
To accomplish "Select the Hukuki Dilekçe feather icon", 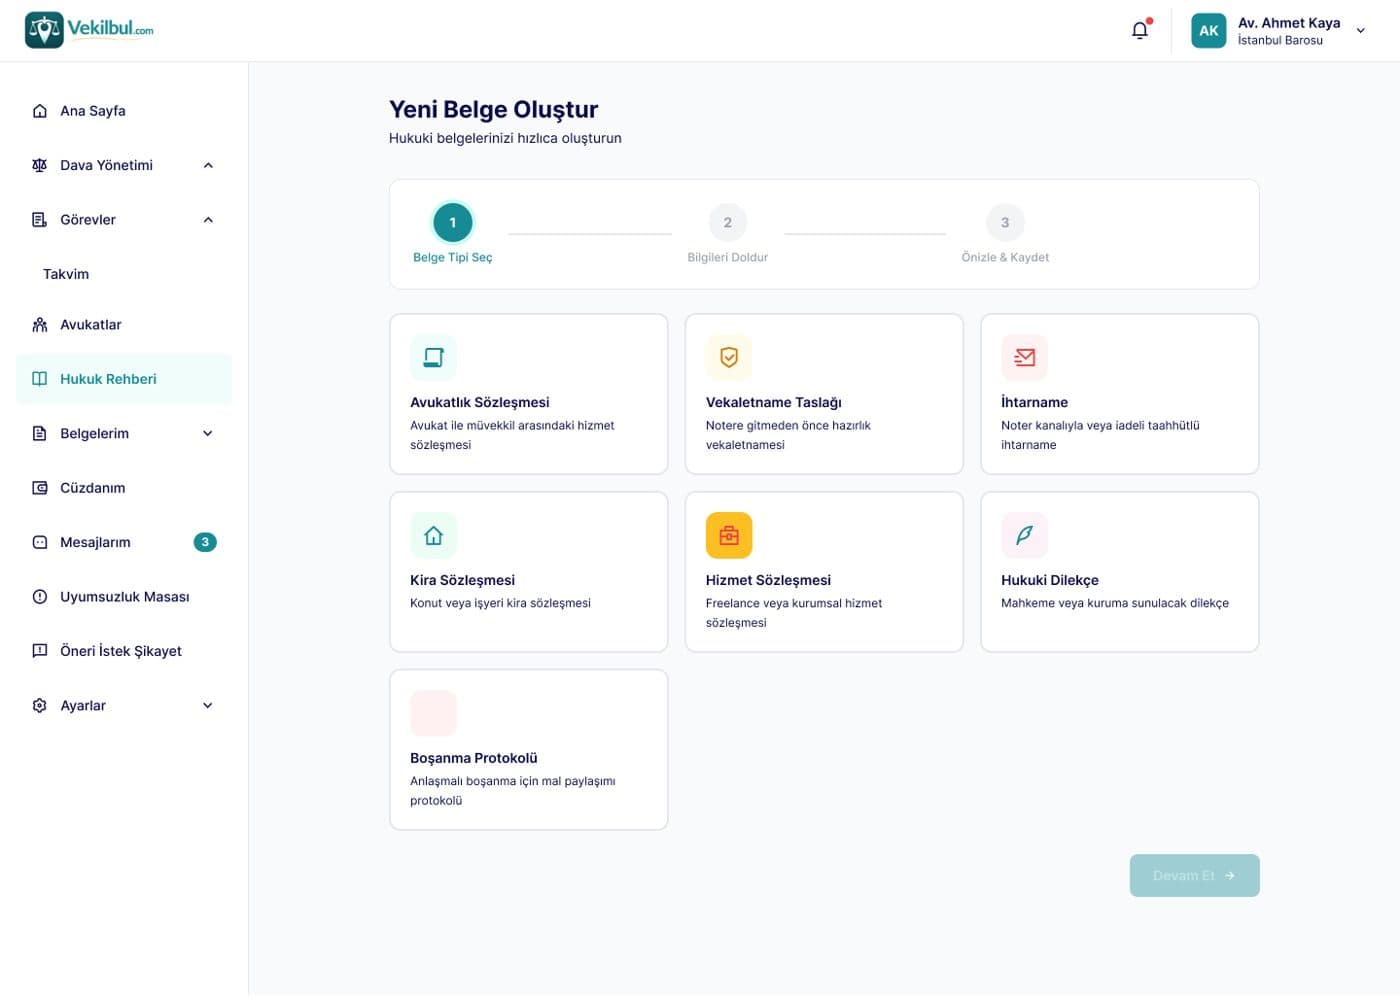I will coord(1024,535).
